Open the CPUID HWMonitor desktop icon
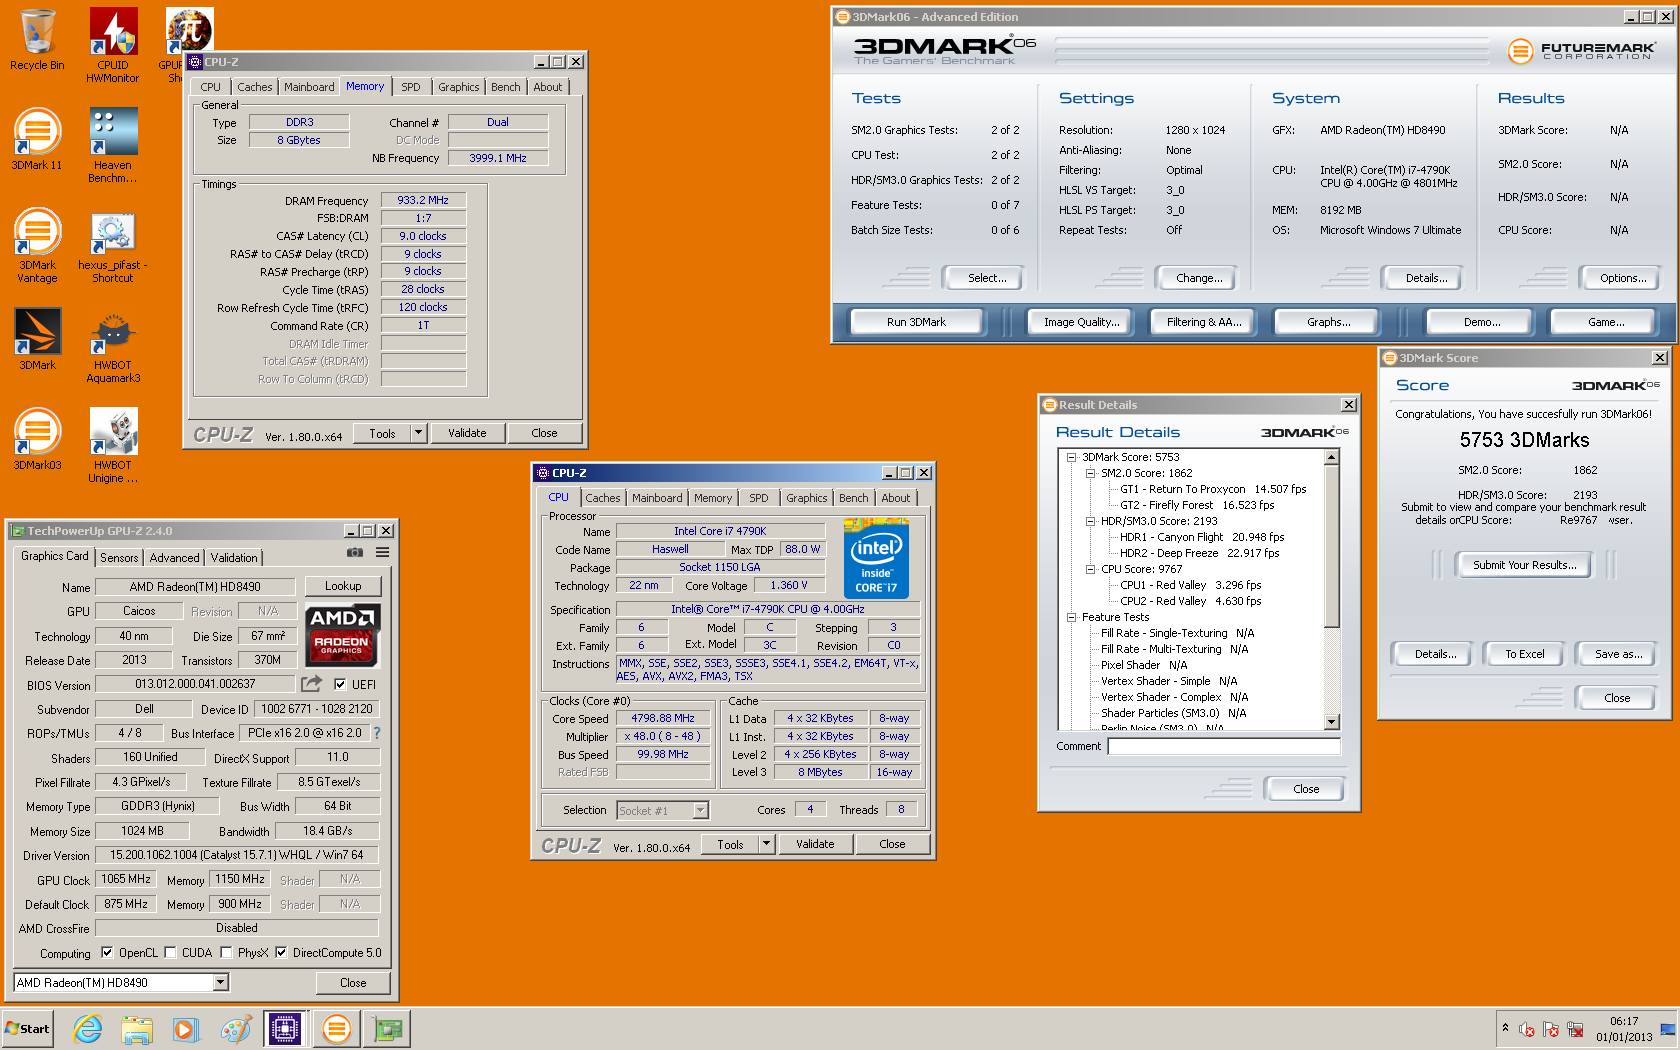The width and height of the screenshot is (1680, 1050). [x=113, y=44]
